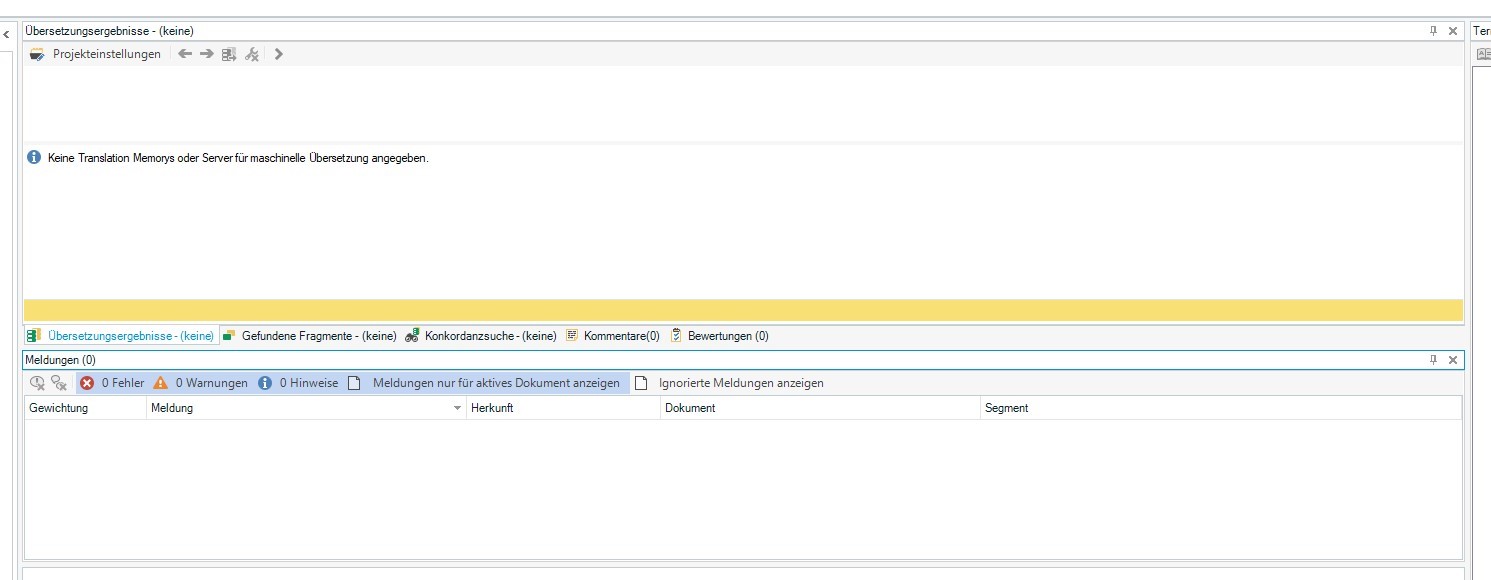Switch to the Konkordanzsuche tab
The width and height of the screenshot is (1491, 580).
coord(481,336)
